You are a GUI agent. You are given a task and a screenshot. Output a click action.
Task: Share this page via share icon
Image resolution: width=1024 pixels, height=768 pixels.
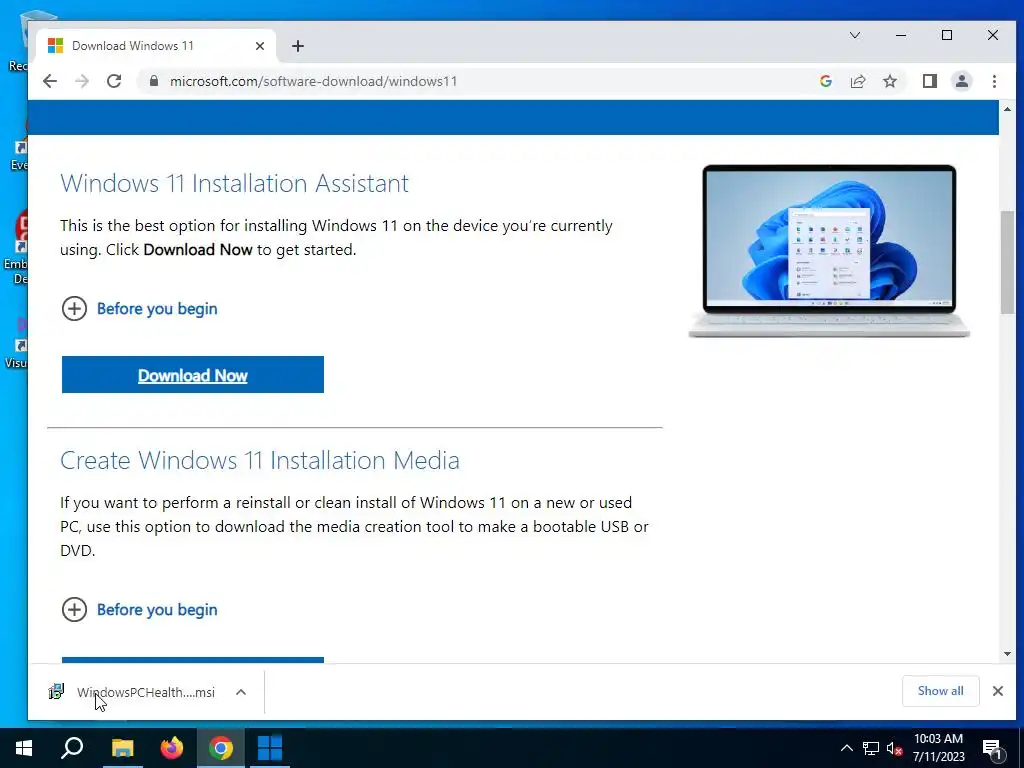tap(857, 81)
